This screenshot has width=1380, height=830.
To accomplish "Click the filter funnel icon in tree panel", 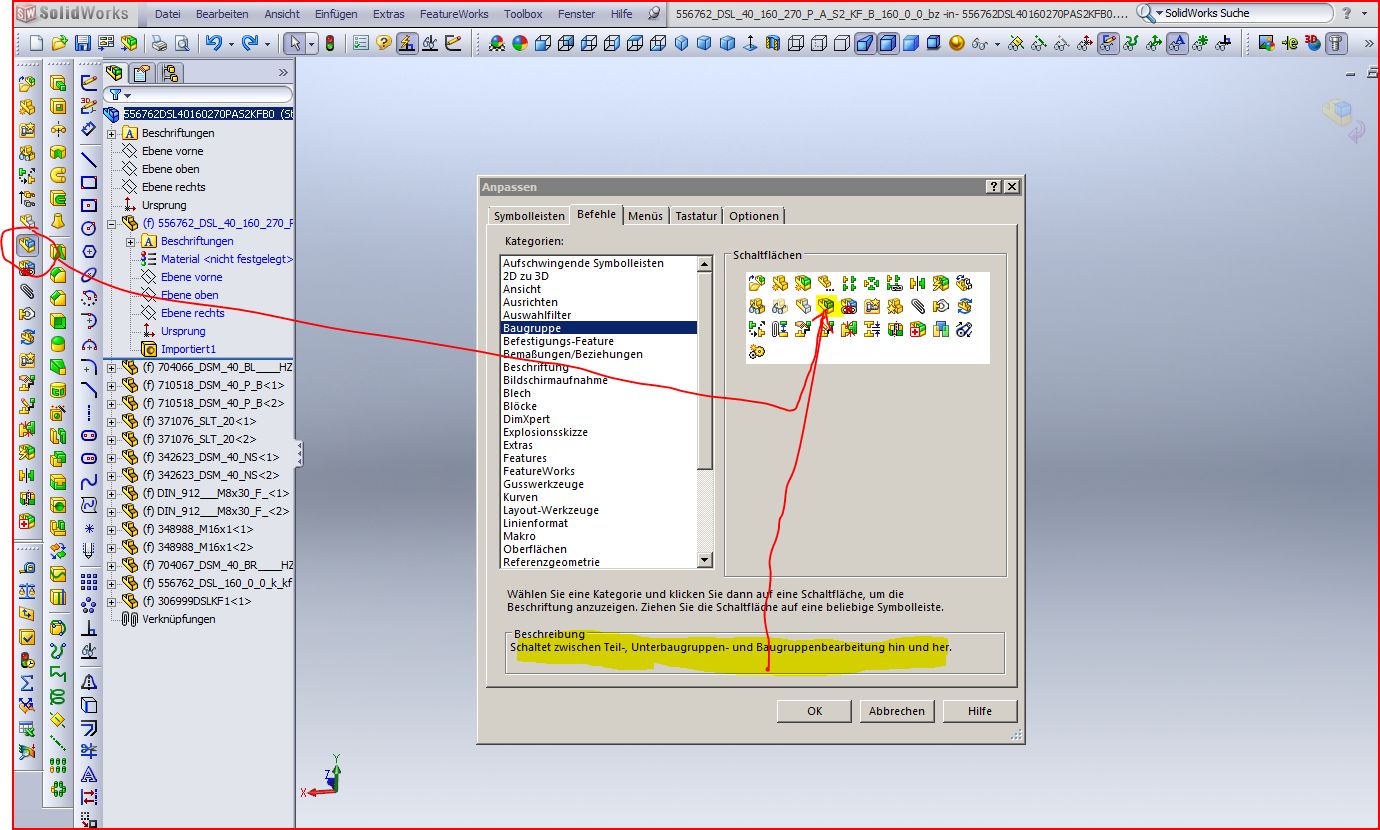I will (116, 95).
